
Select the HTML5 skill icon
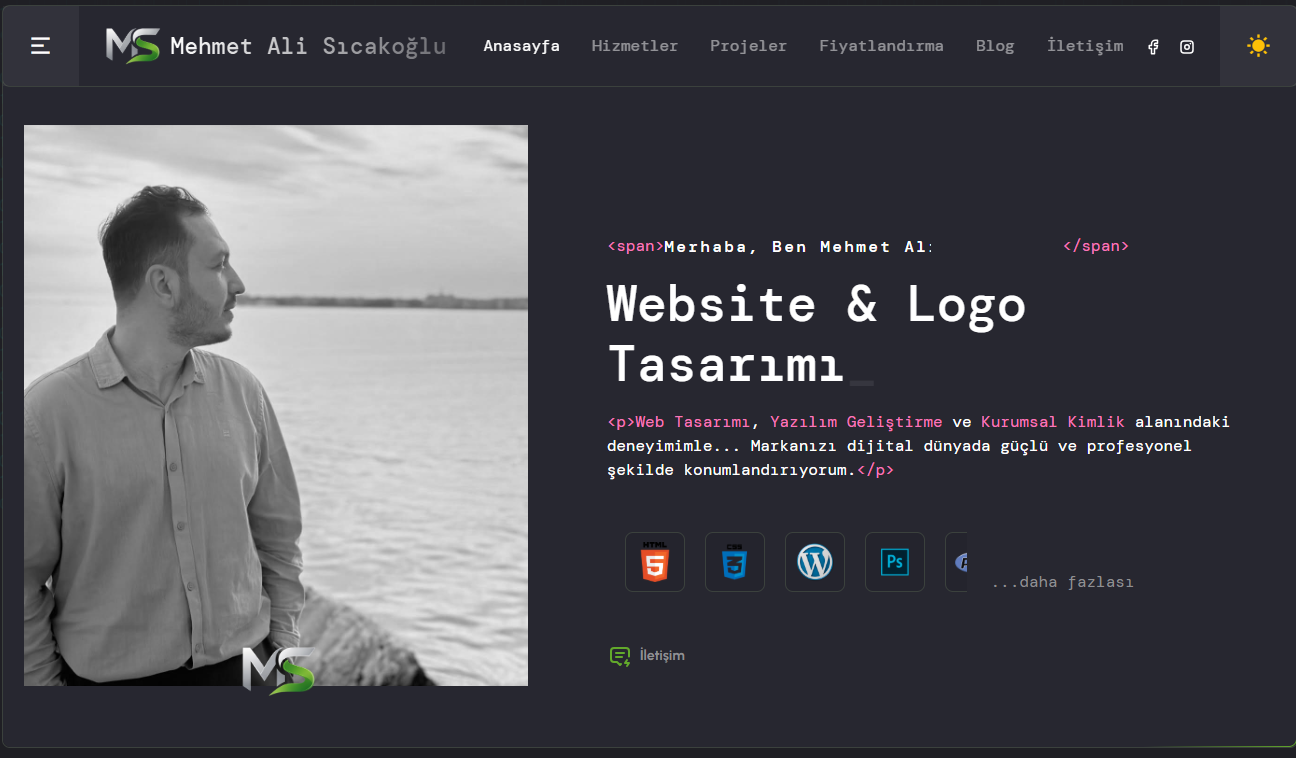(x=655, y=562)
